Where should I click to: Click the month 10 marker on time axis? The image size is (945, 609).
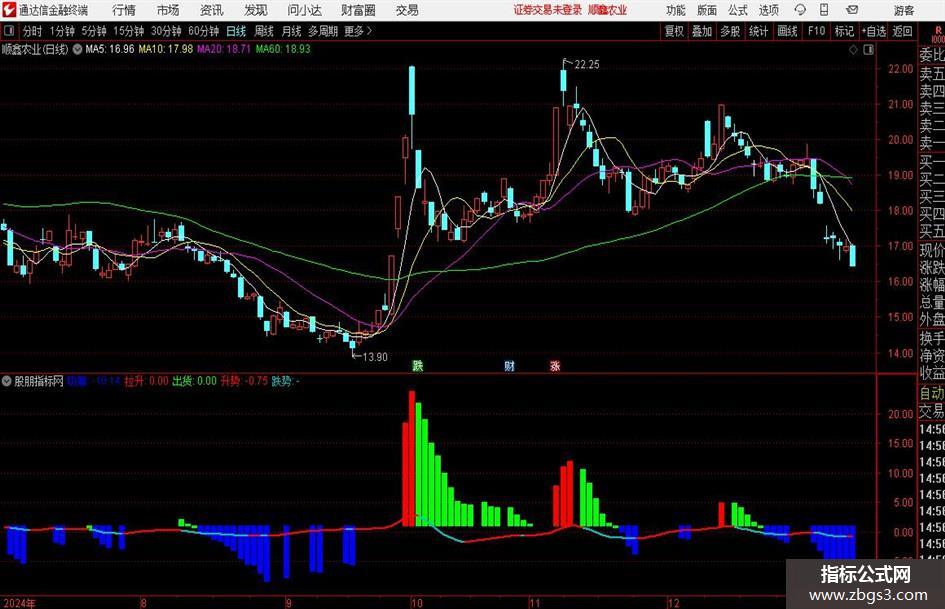(416, 603)
